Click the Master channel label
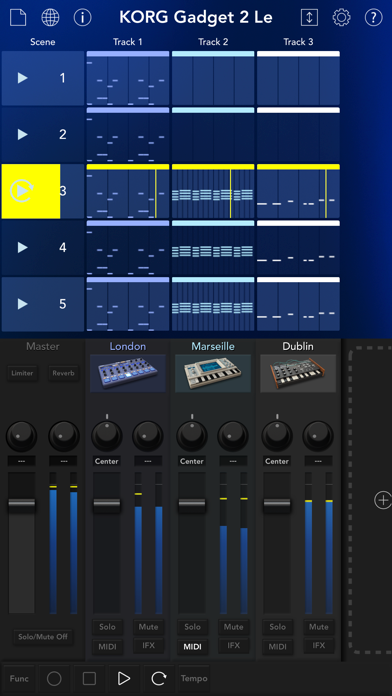The image size is (392, 696). [43, 346]
